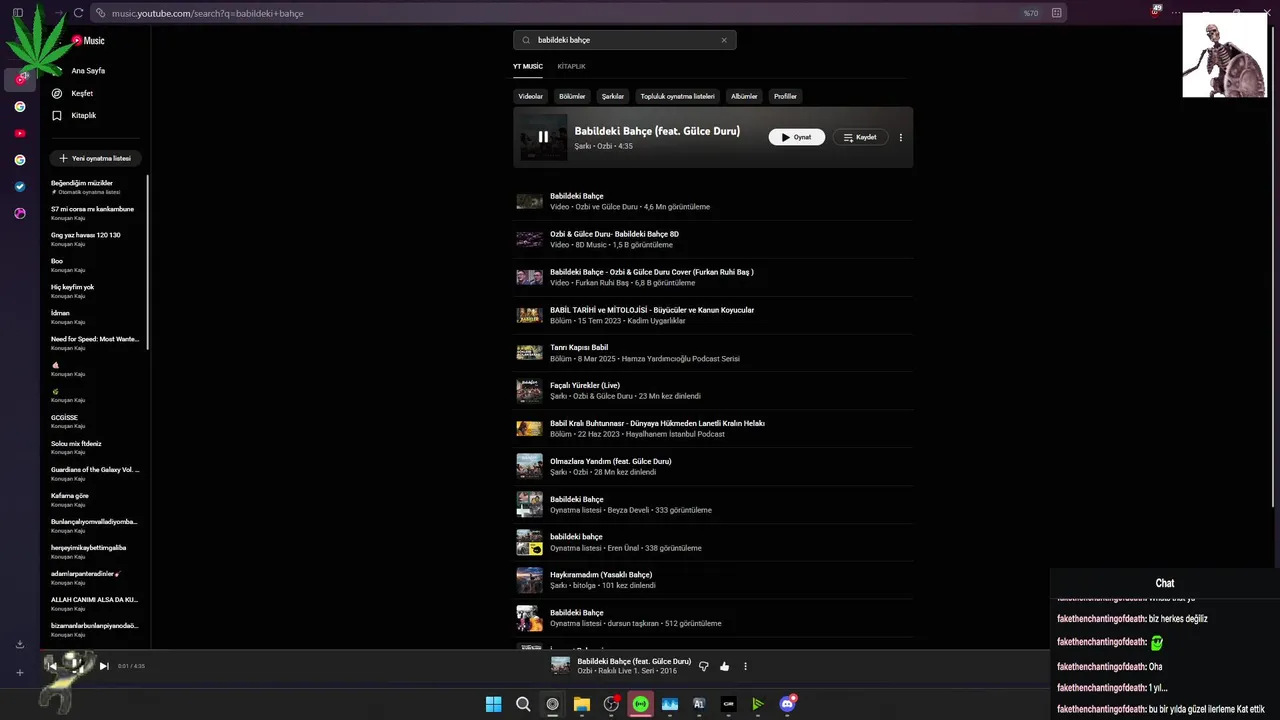Filter results by Videolar
The height and width of the screenshot is (720, 1280).
pos(530,96)
